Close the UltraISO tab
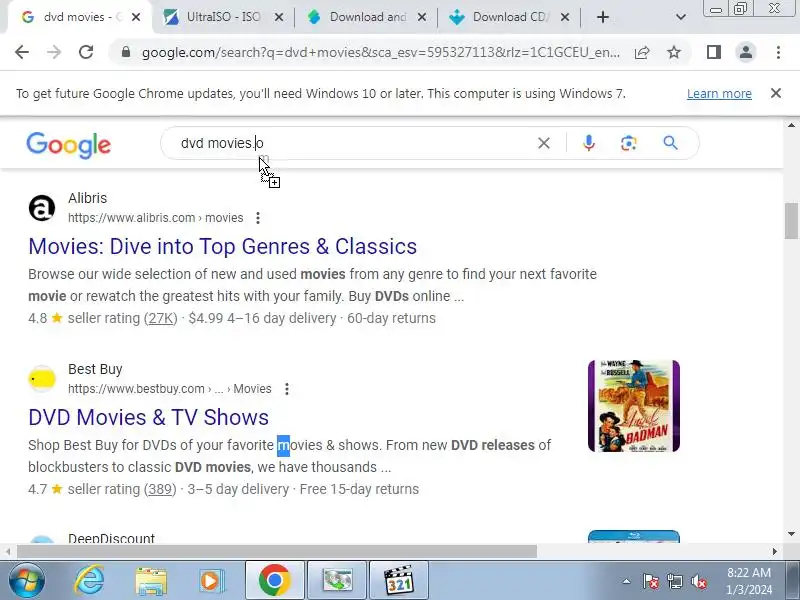Screen dimensions: 800x600 pos(279,17)
